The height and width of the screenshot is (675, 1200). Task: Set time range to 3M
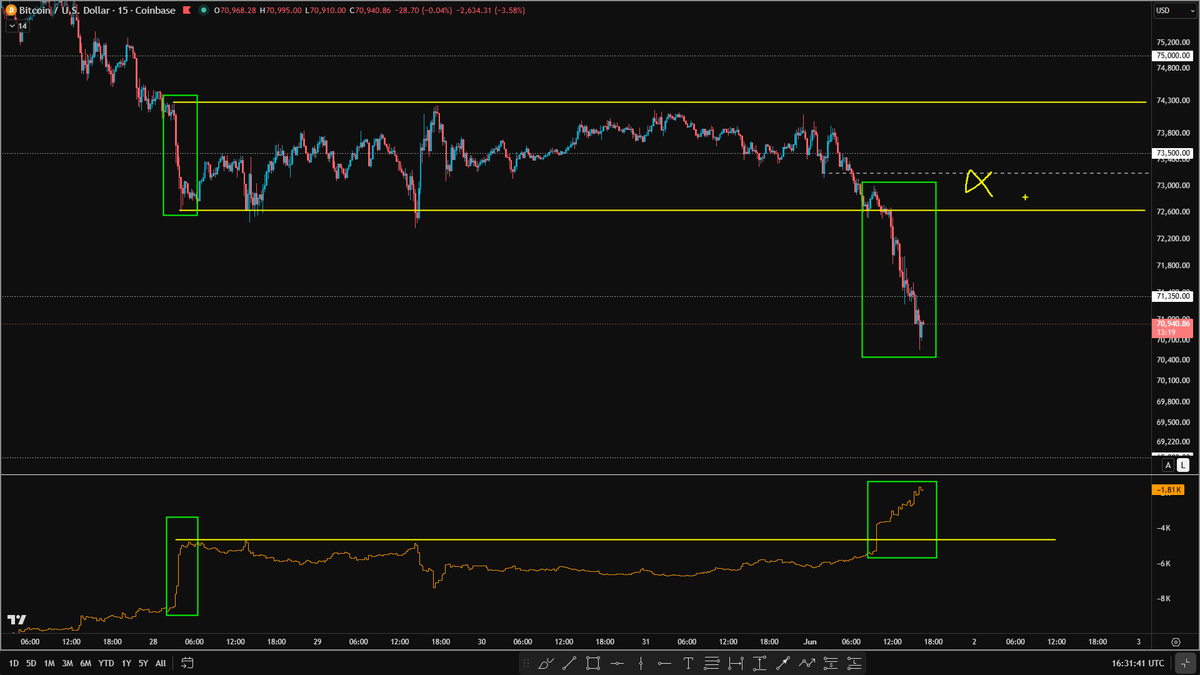[67, 663]
